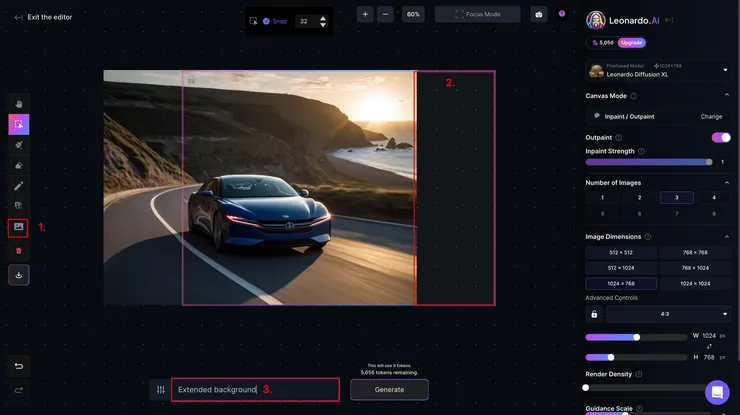740x415 pixels.
Task: Set number of images to 4
Action: pos(714,197)
